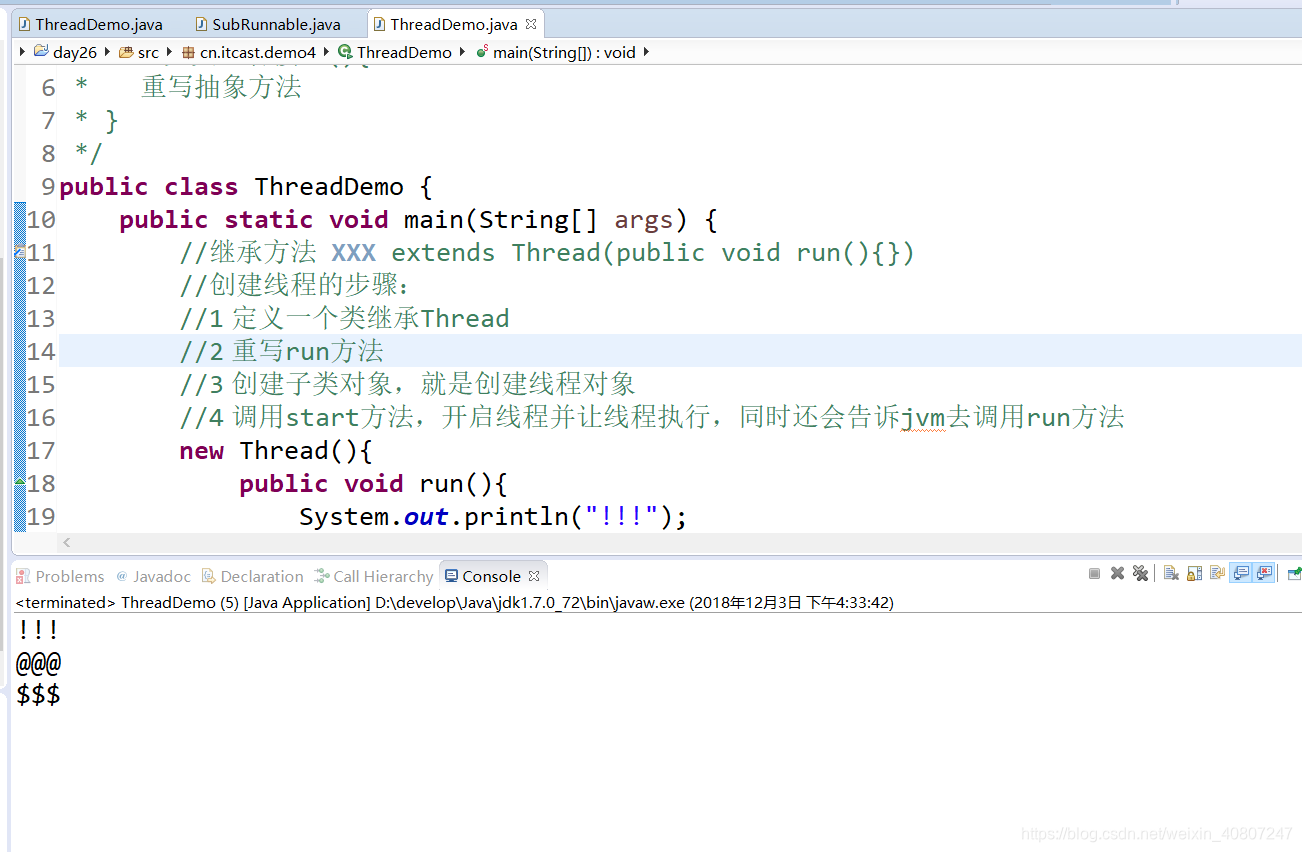Image resolution: width=1302 pixels, height=852 pixels.
Task: Expand breadcrumb arrow after main(String[]) : void
Action: (646, 52)
